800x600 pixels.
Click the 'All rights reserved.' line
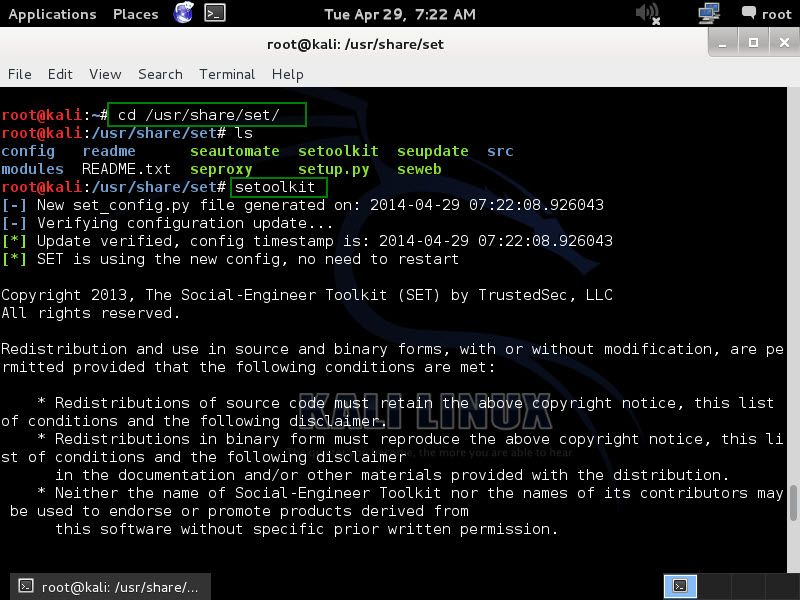point(90,313)
